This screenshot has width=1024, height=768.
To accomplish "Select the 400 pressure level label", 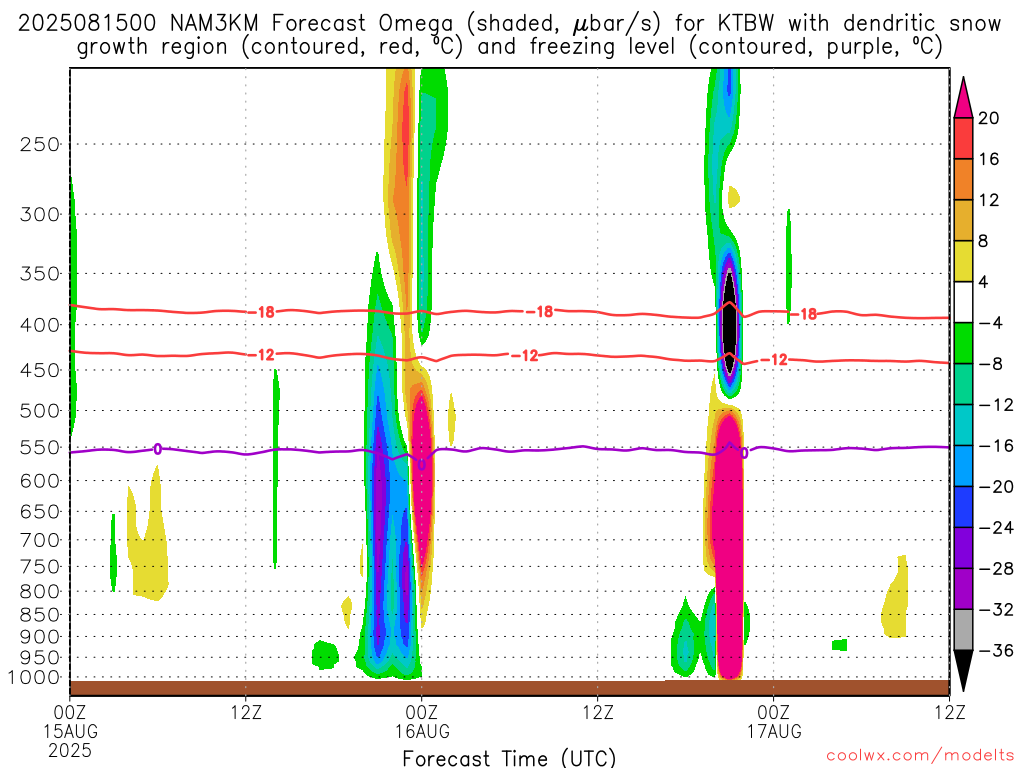I will tap(40, 325).
